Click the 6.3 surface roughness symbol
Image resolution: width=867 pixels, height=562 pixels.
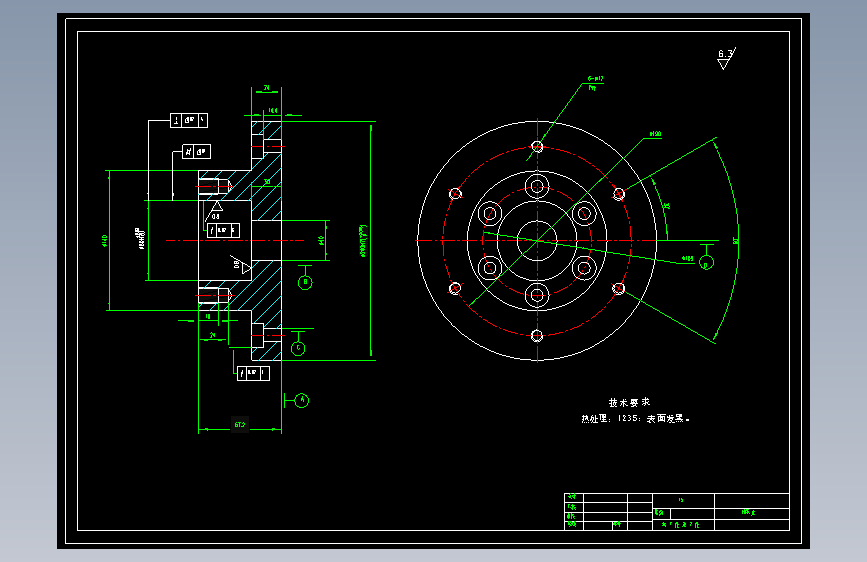[x=726, y=59]
